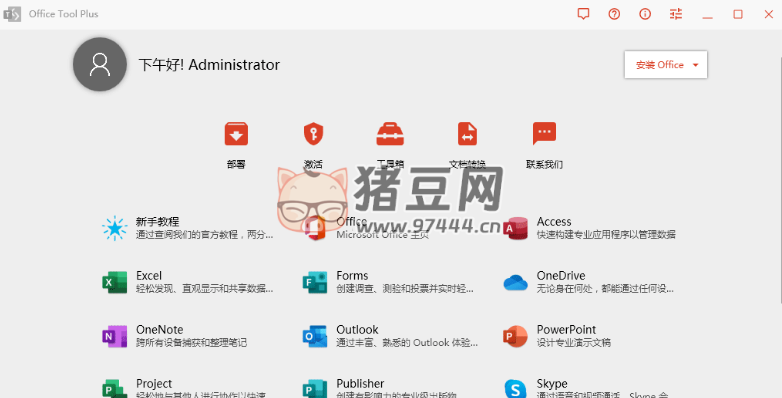
Task: Open the Publisher entry title
Action: click(x=360, y=383)
